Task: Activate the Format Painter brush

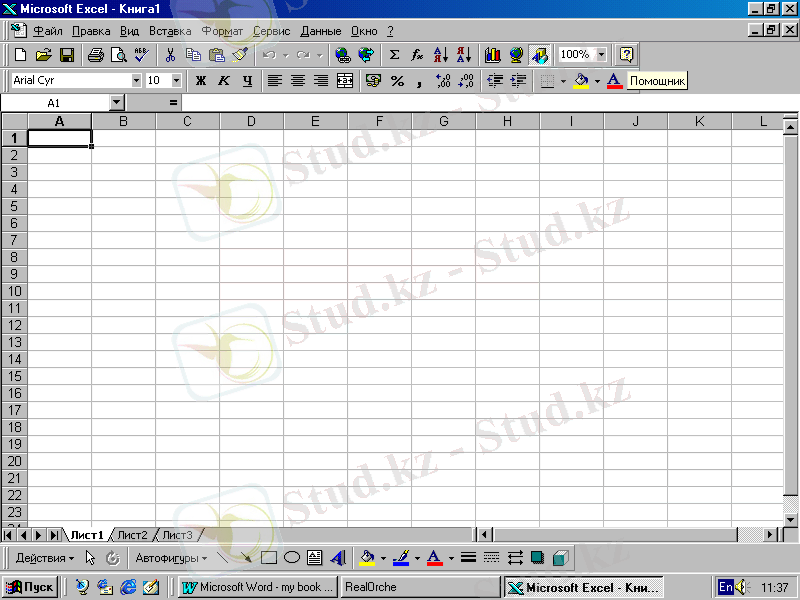Action: coord(240,55)
